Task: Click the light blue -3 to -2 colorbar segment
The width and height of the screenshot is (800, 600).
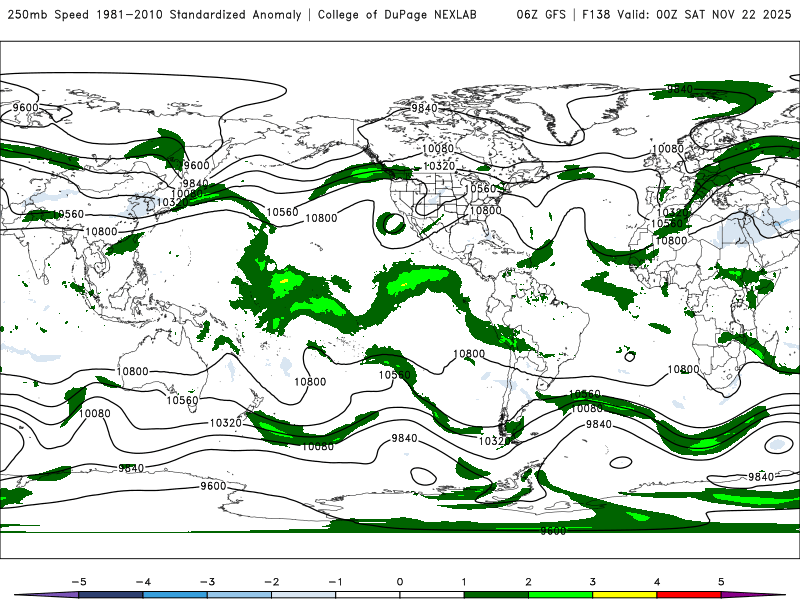Action: [x=239, y=595]
